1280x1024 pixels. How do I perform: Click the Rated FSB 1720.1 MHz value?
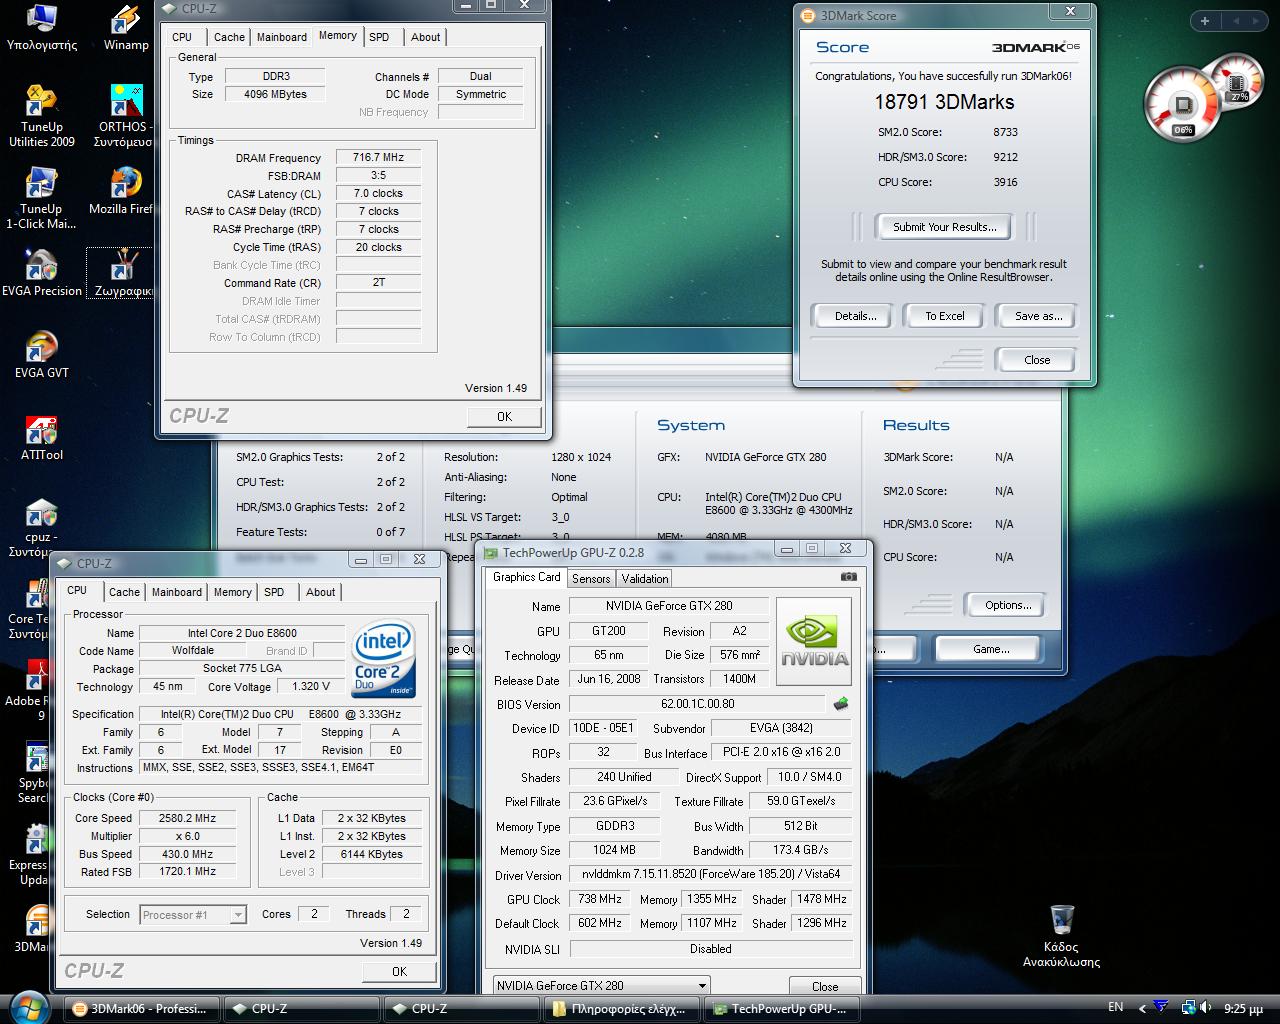[187, 872]
